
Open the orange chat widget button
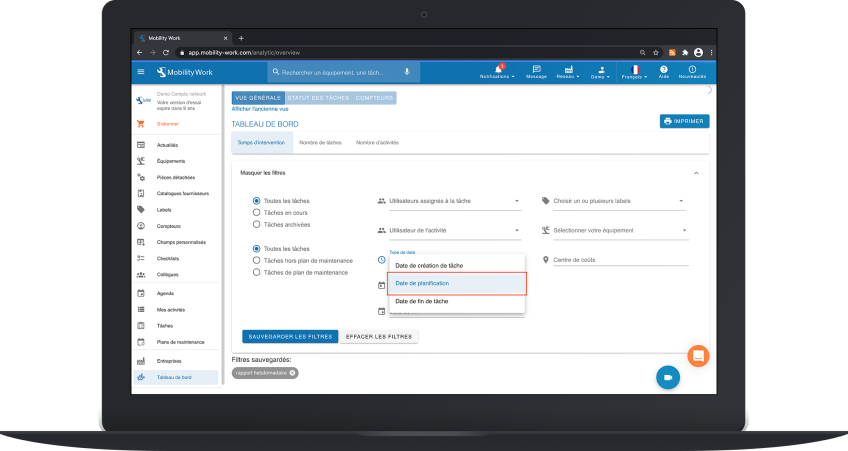[x=698, y=356]
